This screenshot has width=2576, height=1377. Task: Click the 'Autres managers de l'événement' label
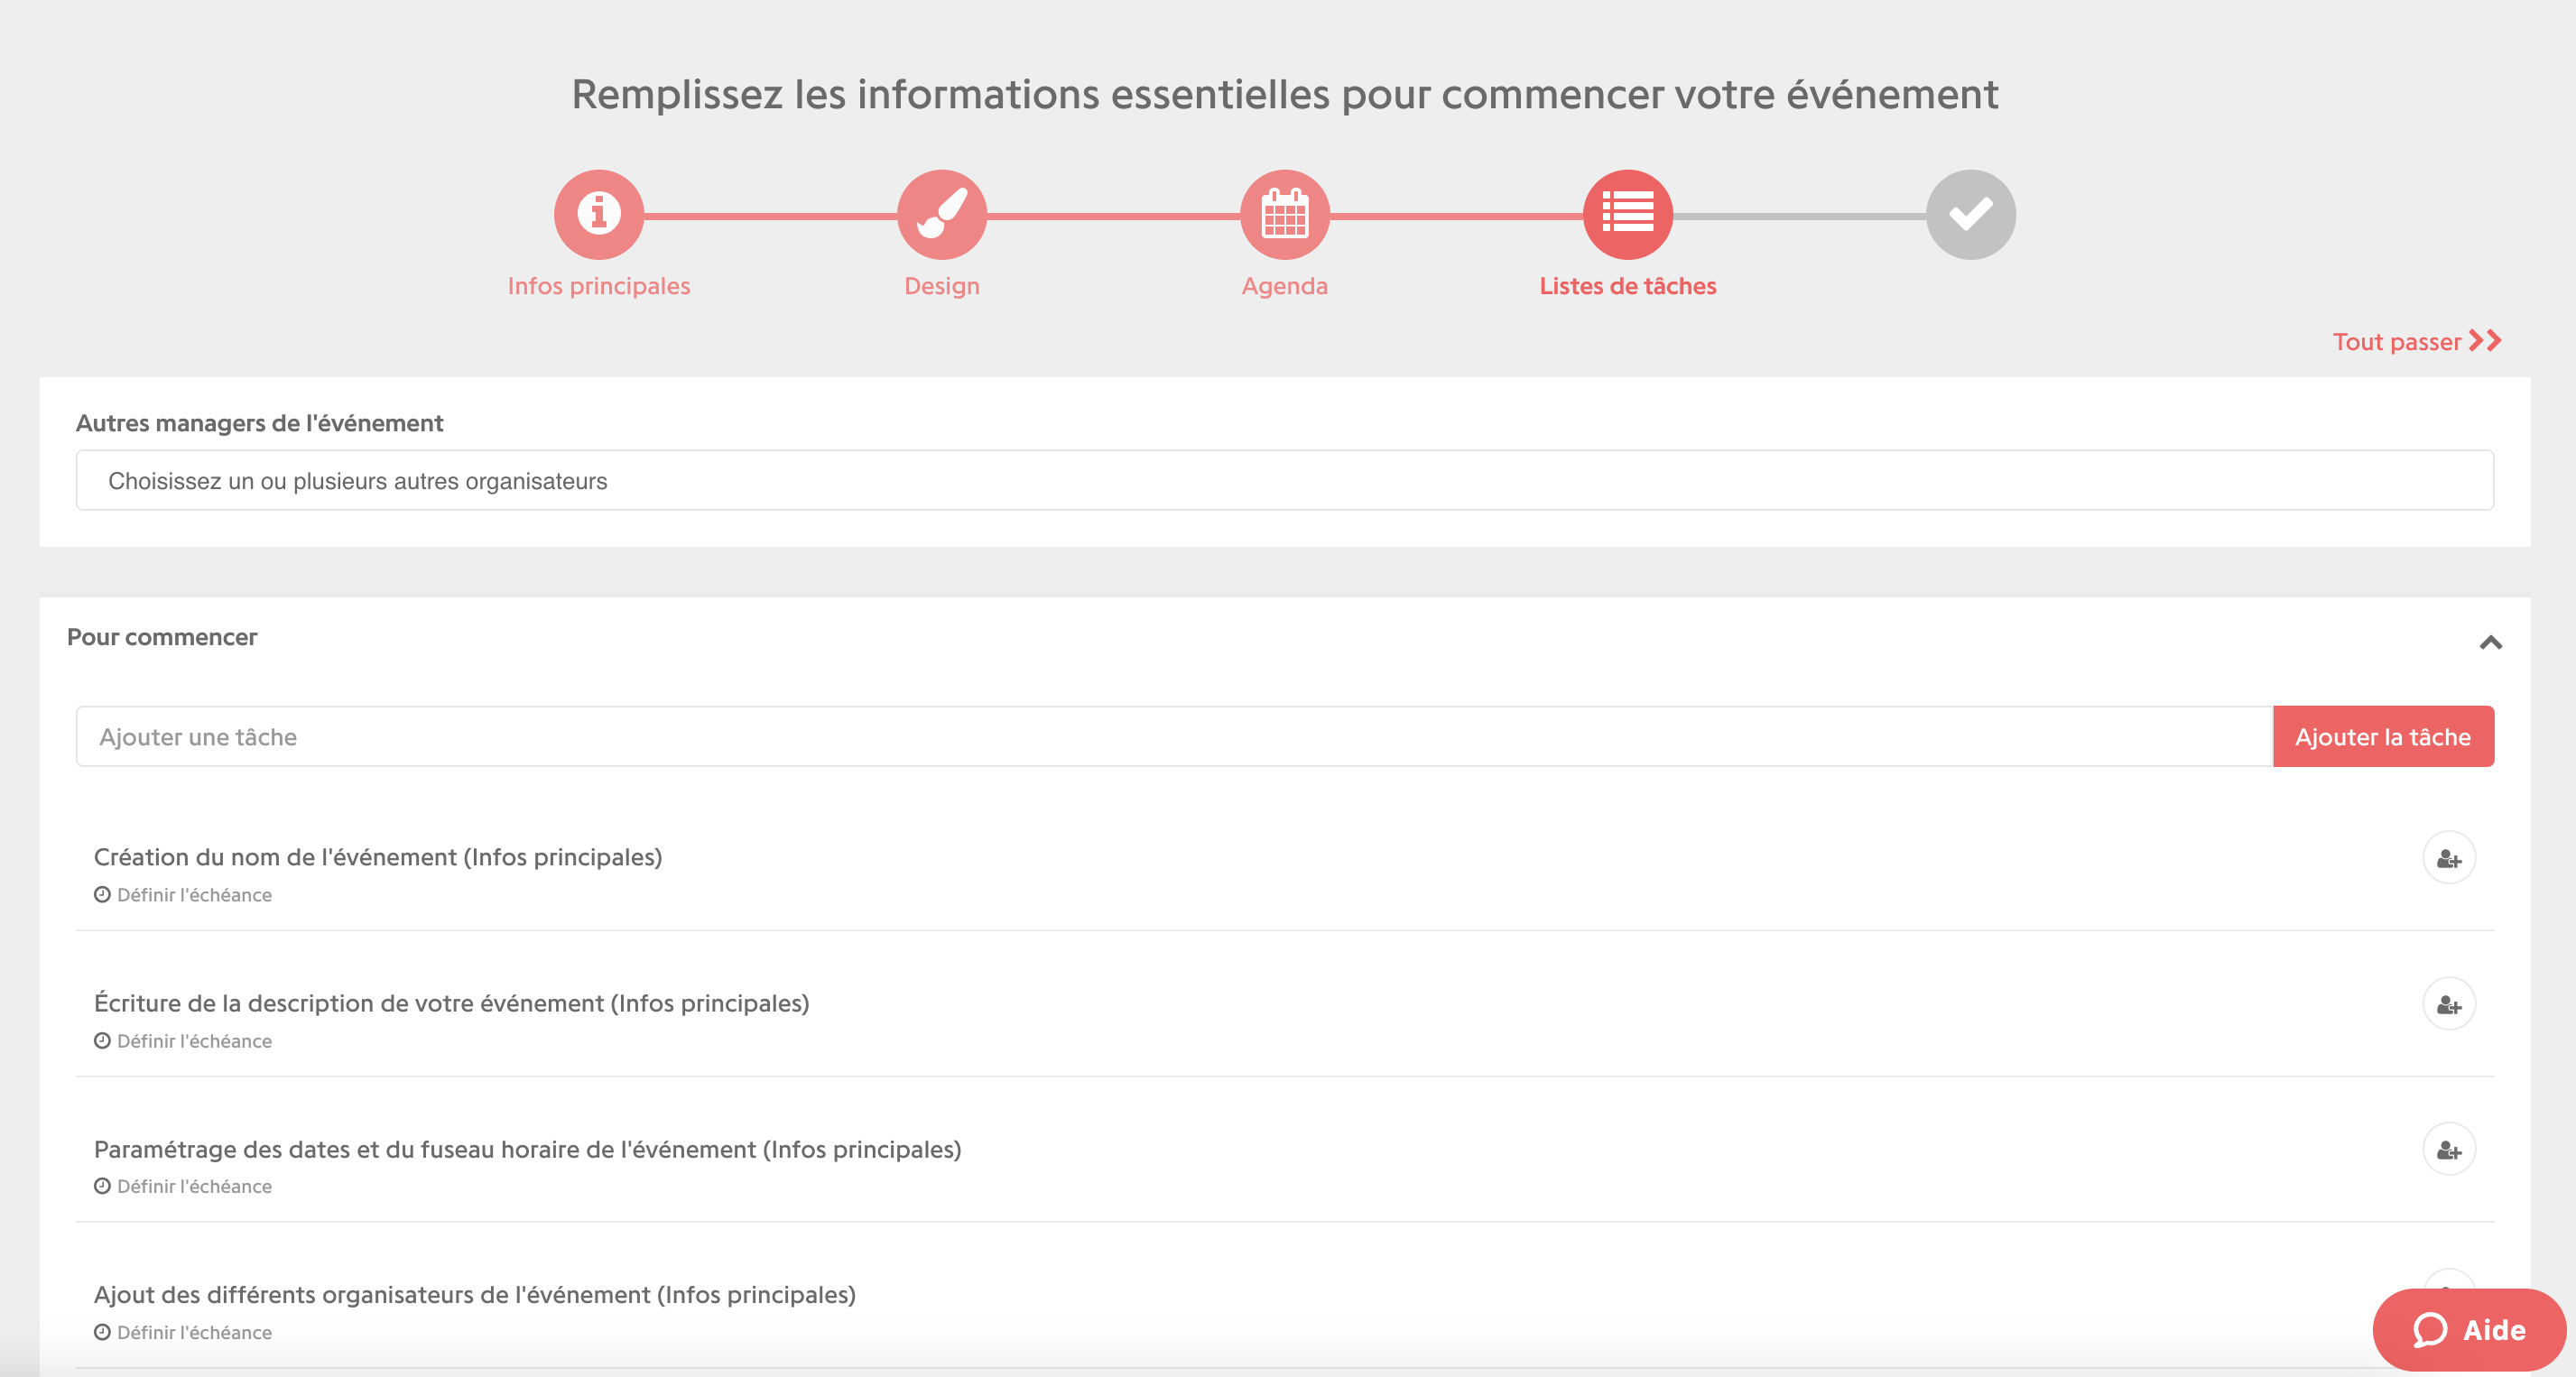(x=259, y=423)
